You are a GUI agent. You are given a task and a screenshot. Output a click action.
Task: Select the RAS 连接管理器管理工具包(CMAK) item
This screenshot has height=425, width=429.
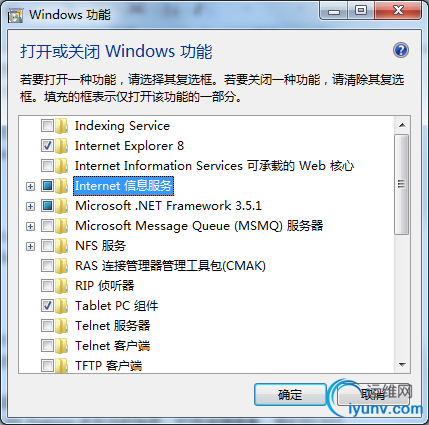170,266
